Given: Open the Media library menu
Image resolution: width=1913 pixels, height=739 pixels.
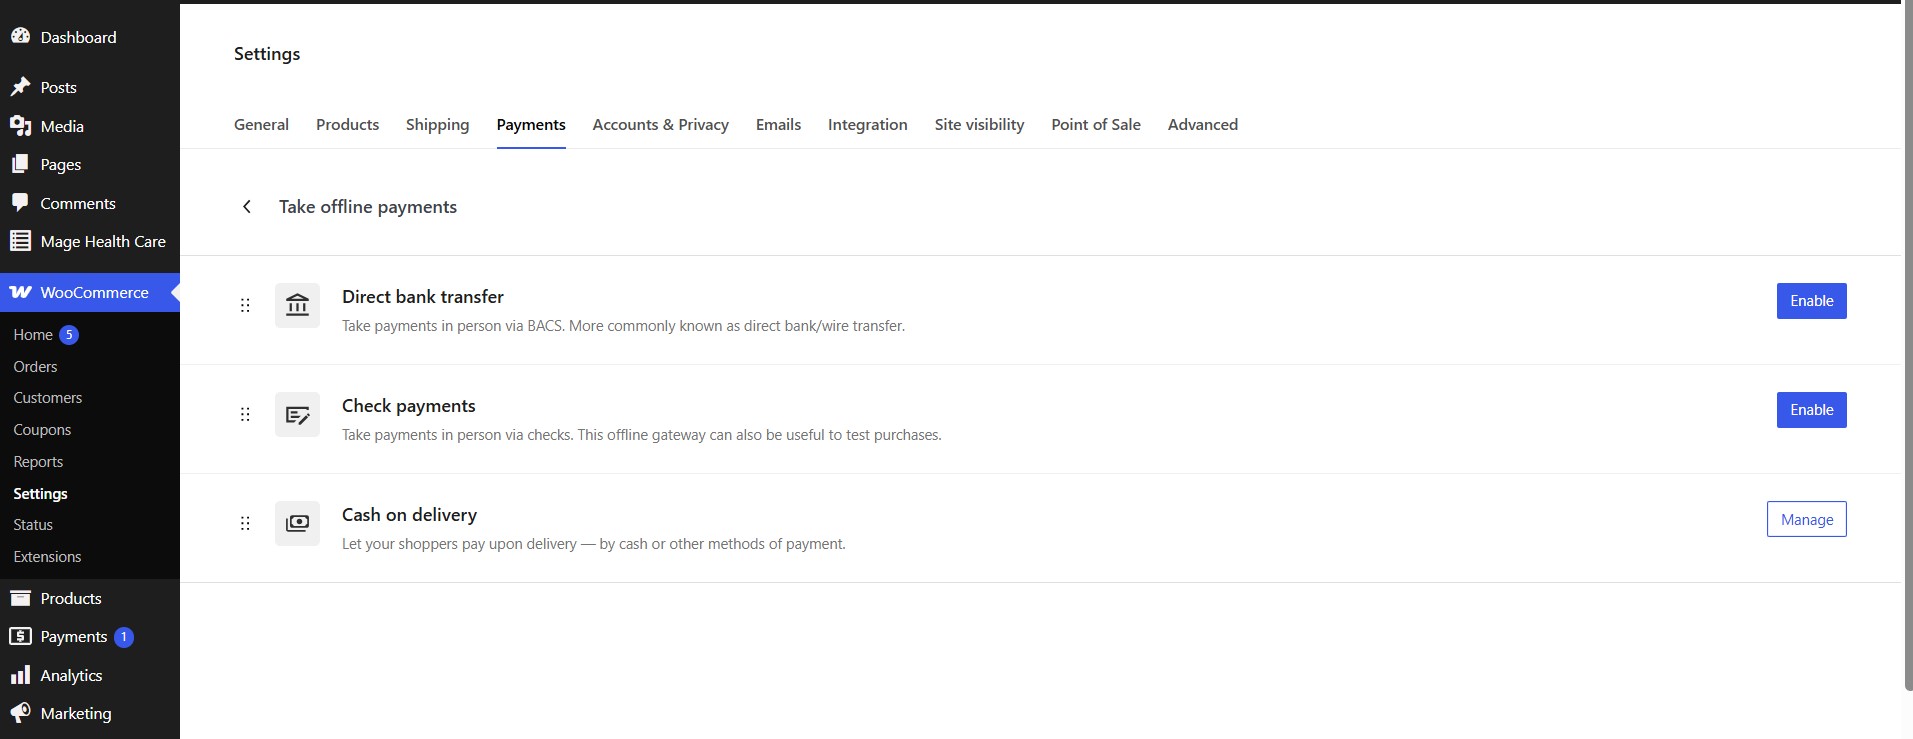Looking at the screenshot, I should (62, 126).
